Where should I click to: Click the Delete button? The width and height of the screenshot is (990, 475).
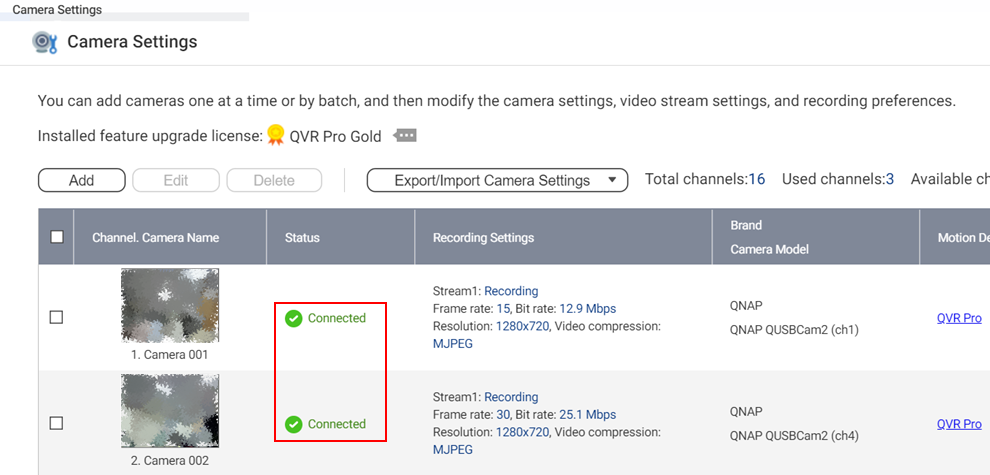(274, 180)
